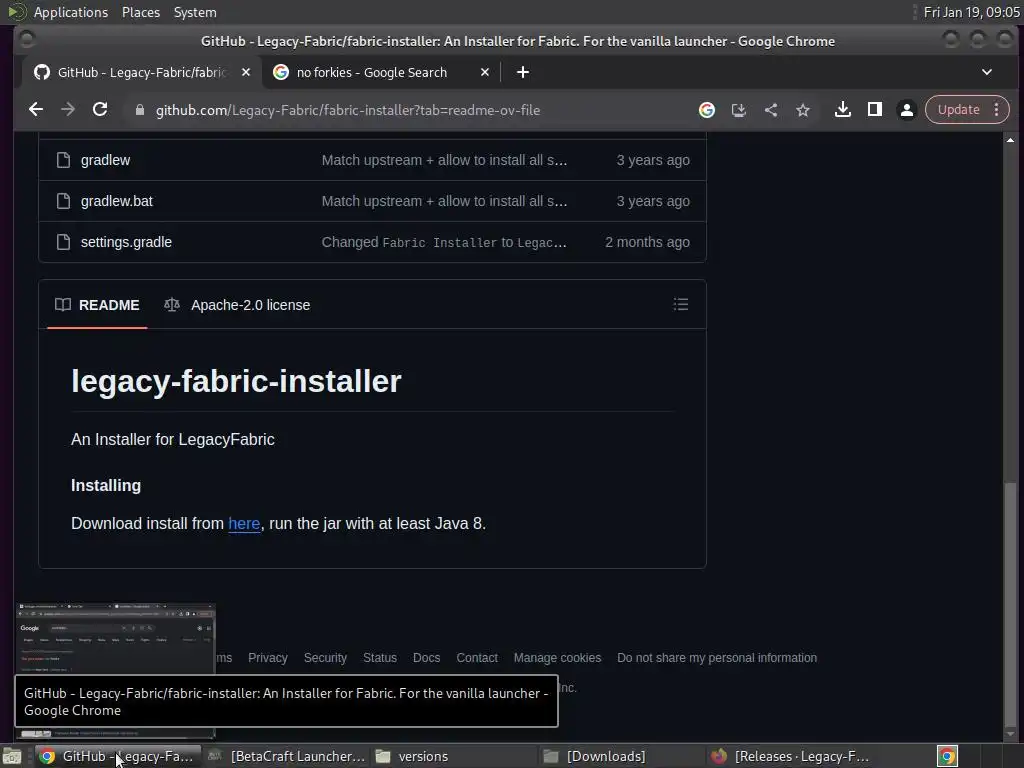Open the Contact footer link
This screenshot has height=768, width=1024.
[x=477, y=658]
